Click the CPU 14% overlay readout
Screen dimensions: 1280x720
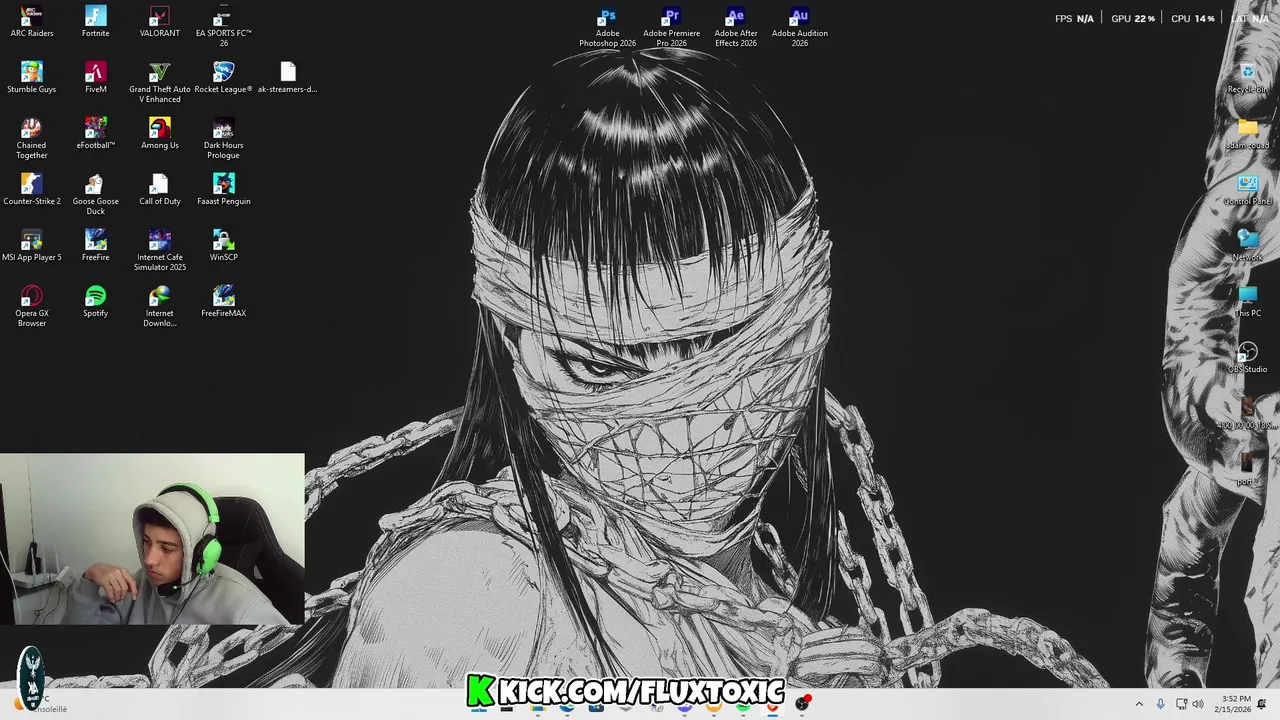click(1193, 18)
